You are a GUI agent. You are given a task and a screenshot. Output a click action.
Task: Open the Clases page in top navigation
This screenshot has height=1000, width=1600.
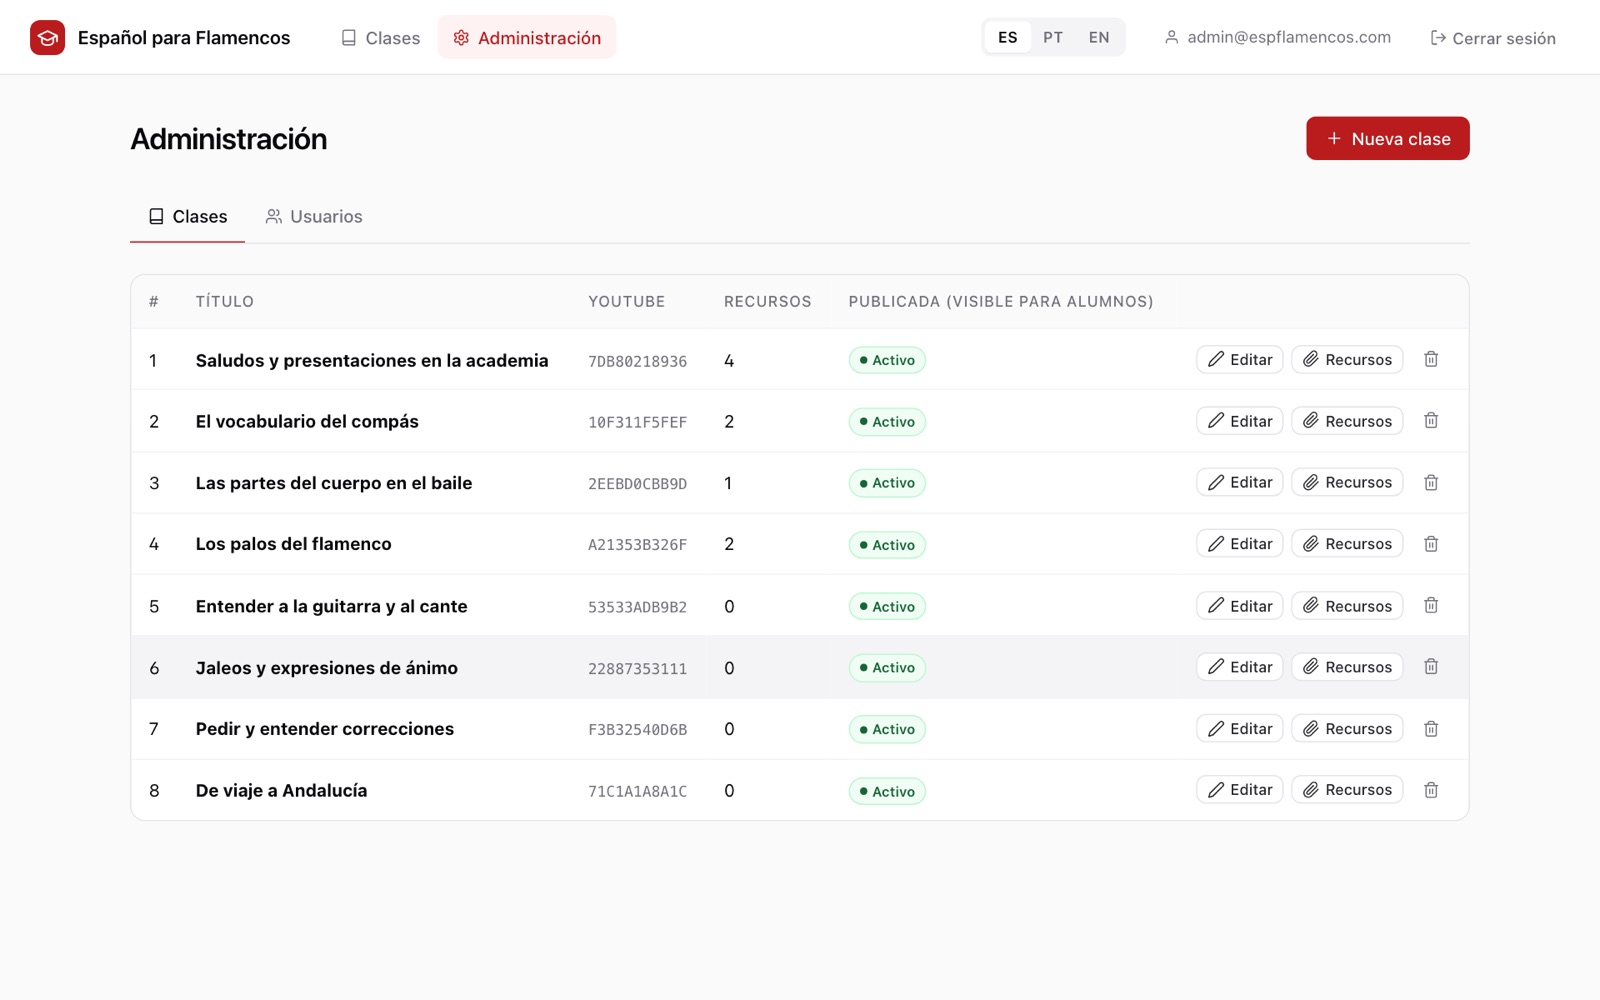point(380,38)
